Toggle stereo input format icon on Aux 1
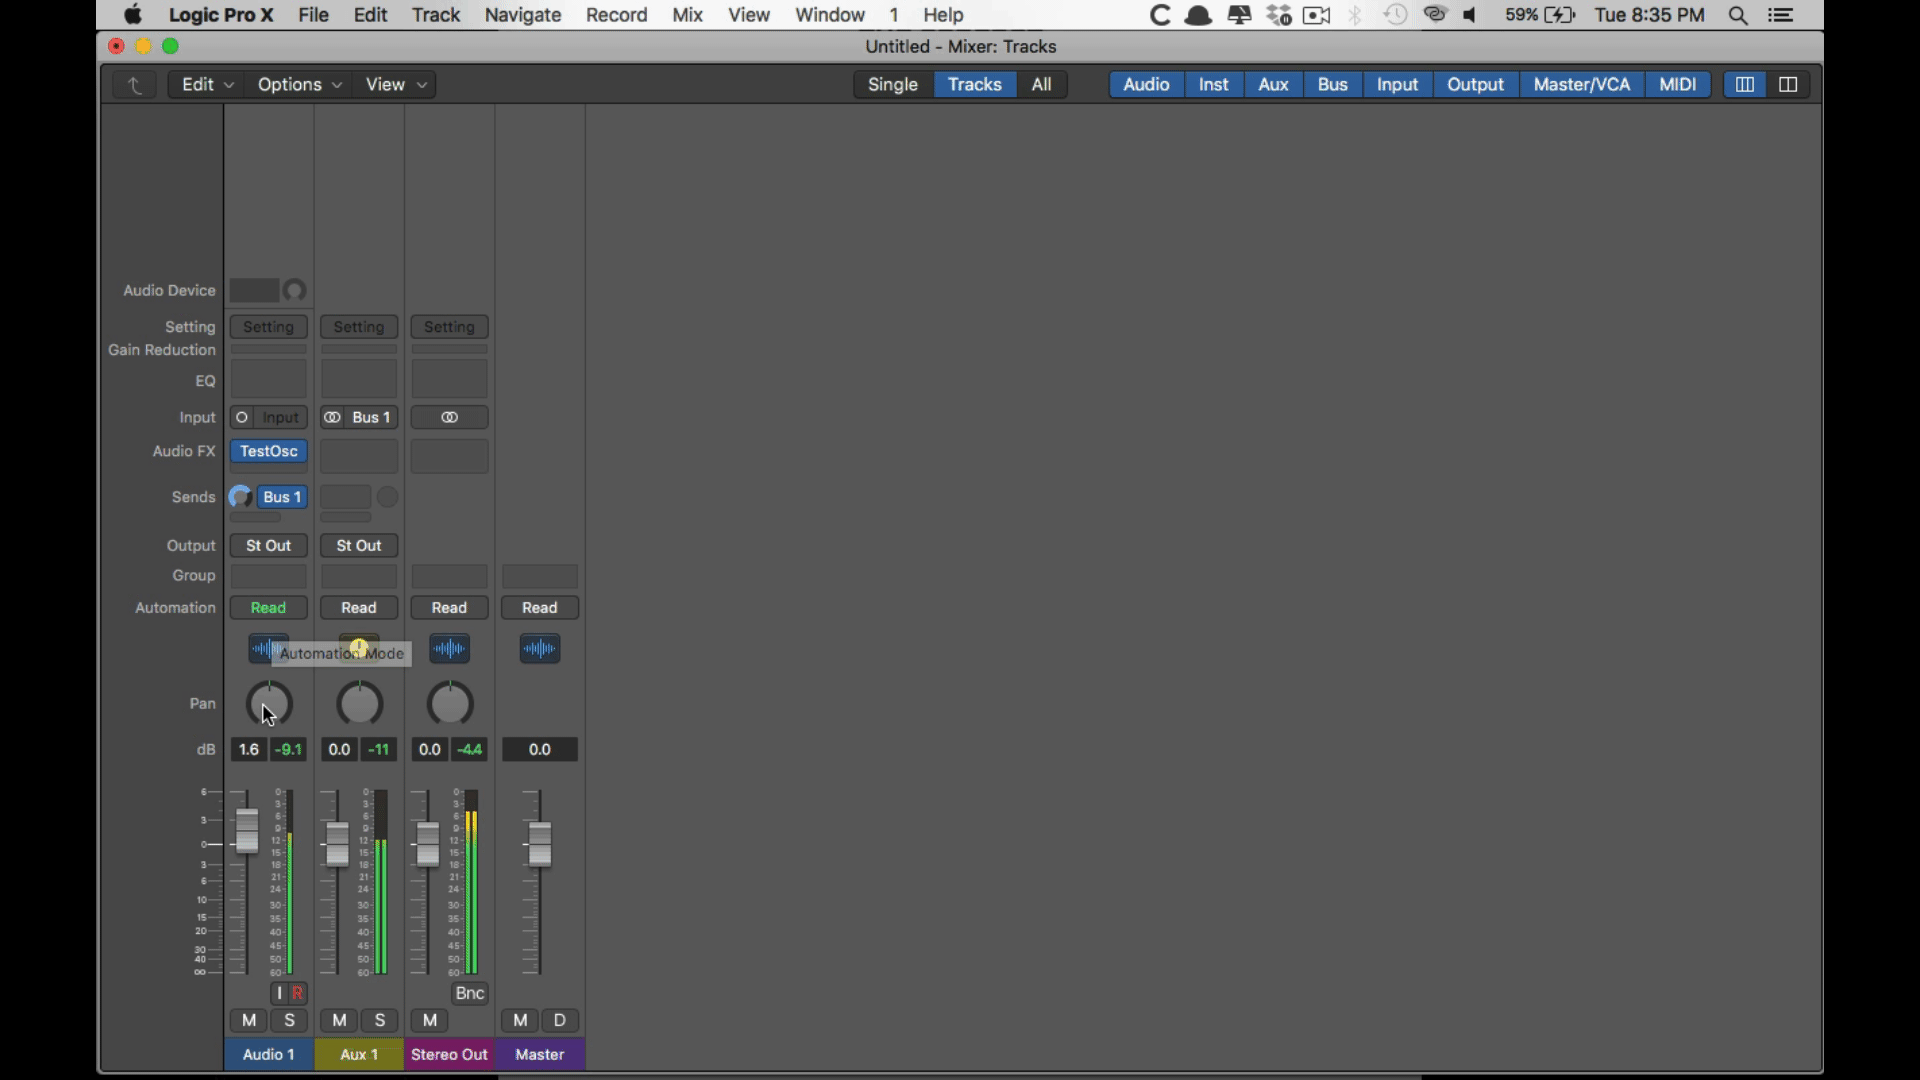1920x1080 pixels. point(333,417)
